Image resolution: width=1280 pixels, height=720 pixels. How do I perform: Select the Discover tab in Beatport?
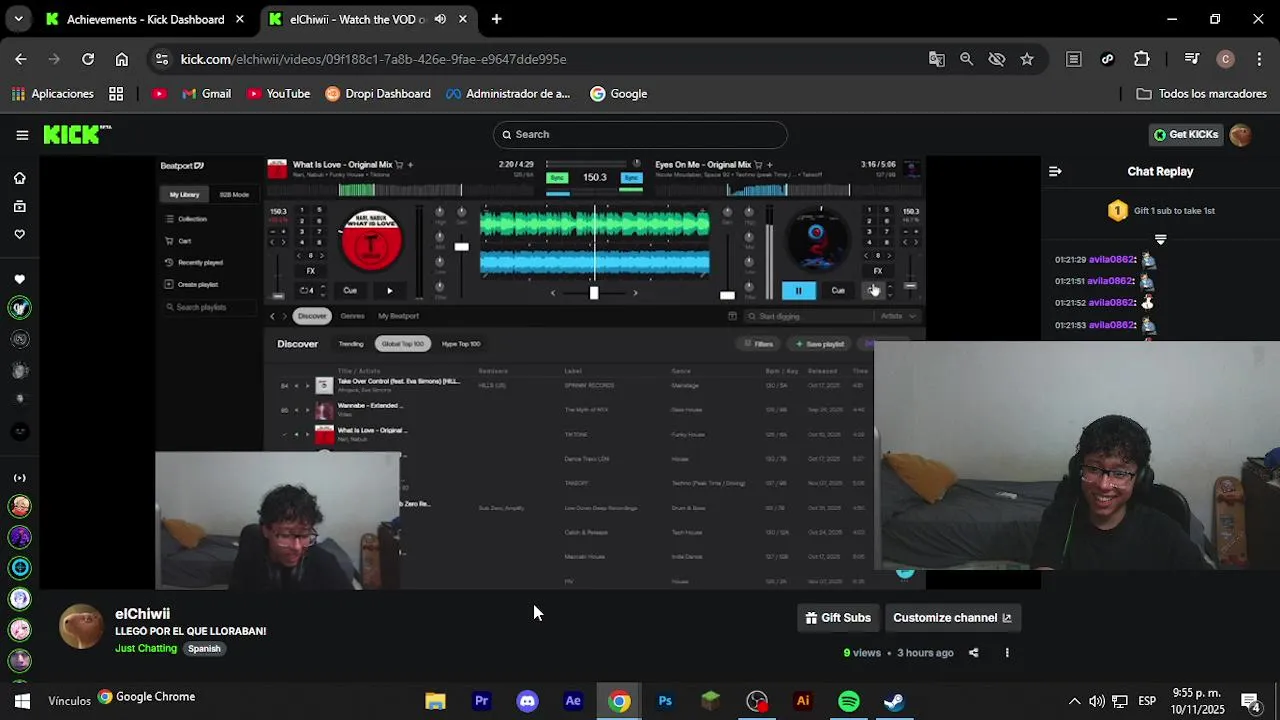click(312, 316)
